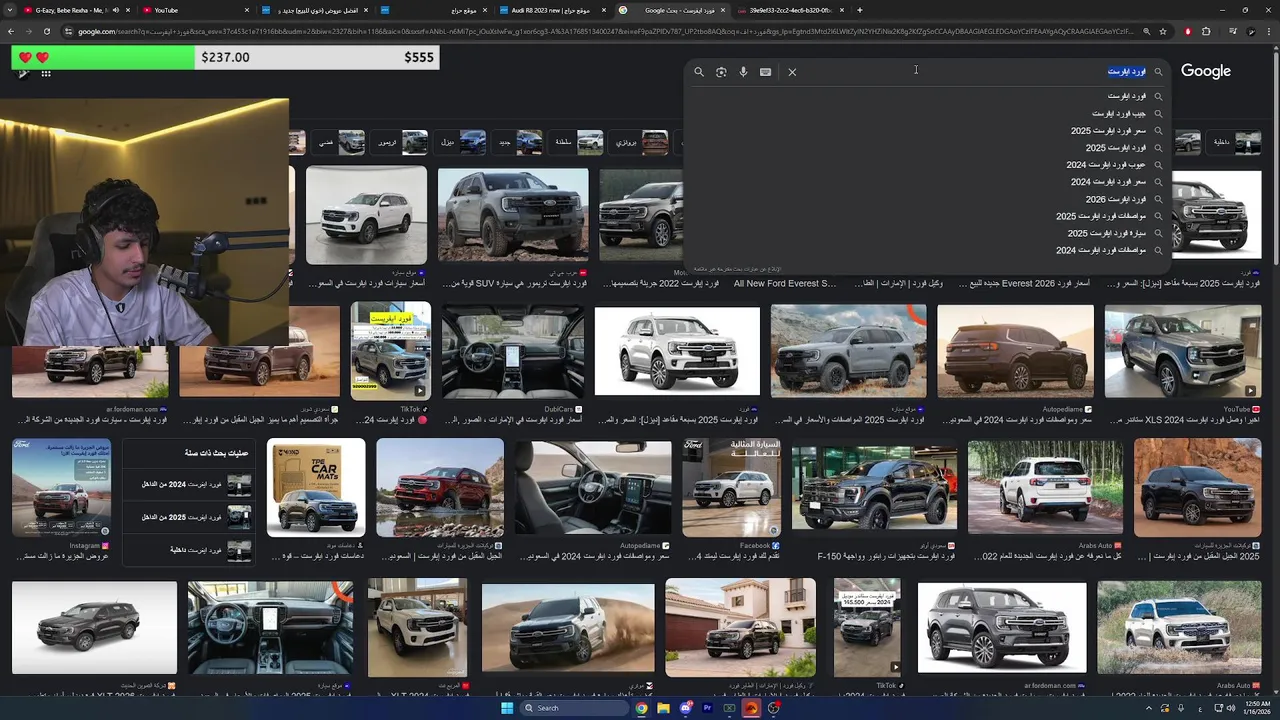Screen dimensions: 1280x720
Task: Open the white Ford Everest image in top row
Action: pos(366,216)
